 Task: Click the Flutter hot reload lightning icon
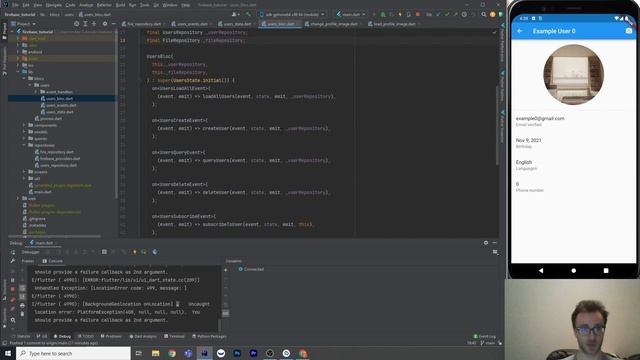click(x=400, y=14)
